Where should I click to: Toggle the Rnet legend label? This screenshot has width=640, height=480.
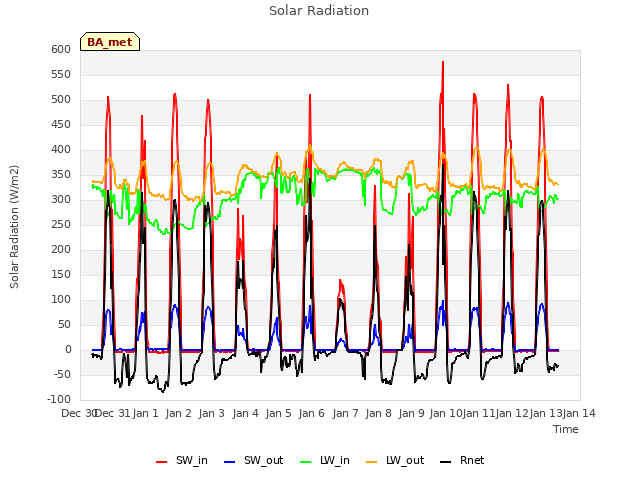click(x=472, y=460)
